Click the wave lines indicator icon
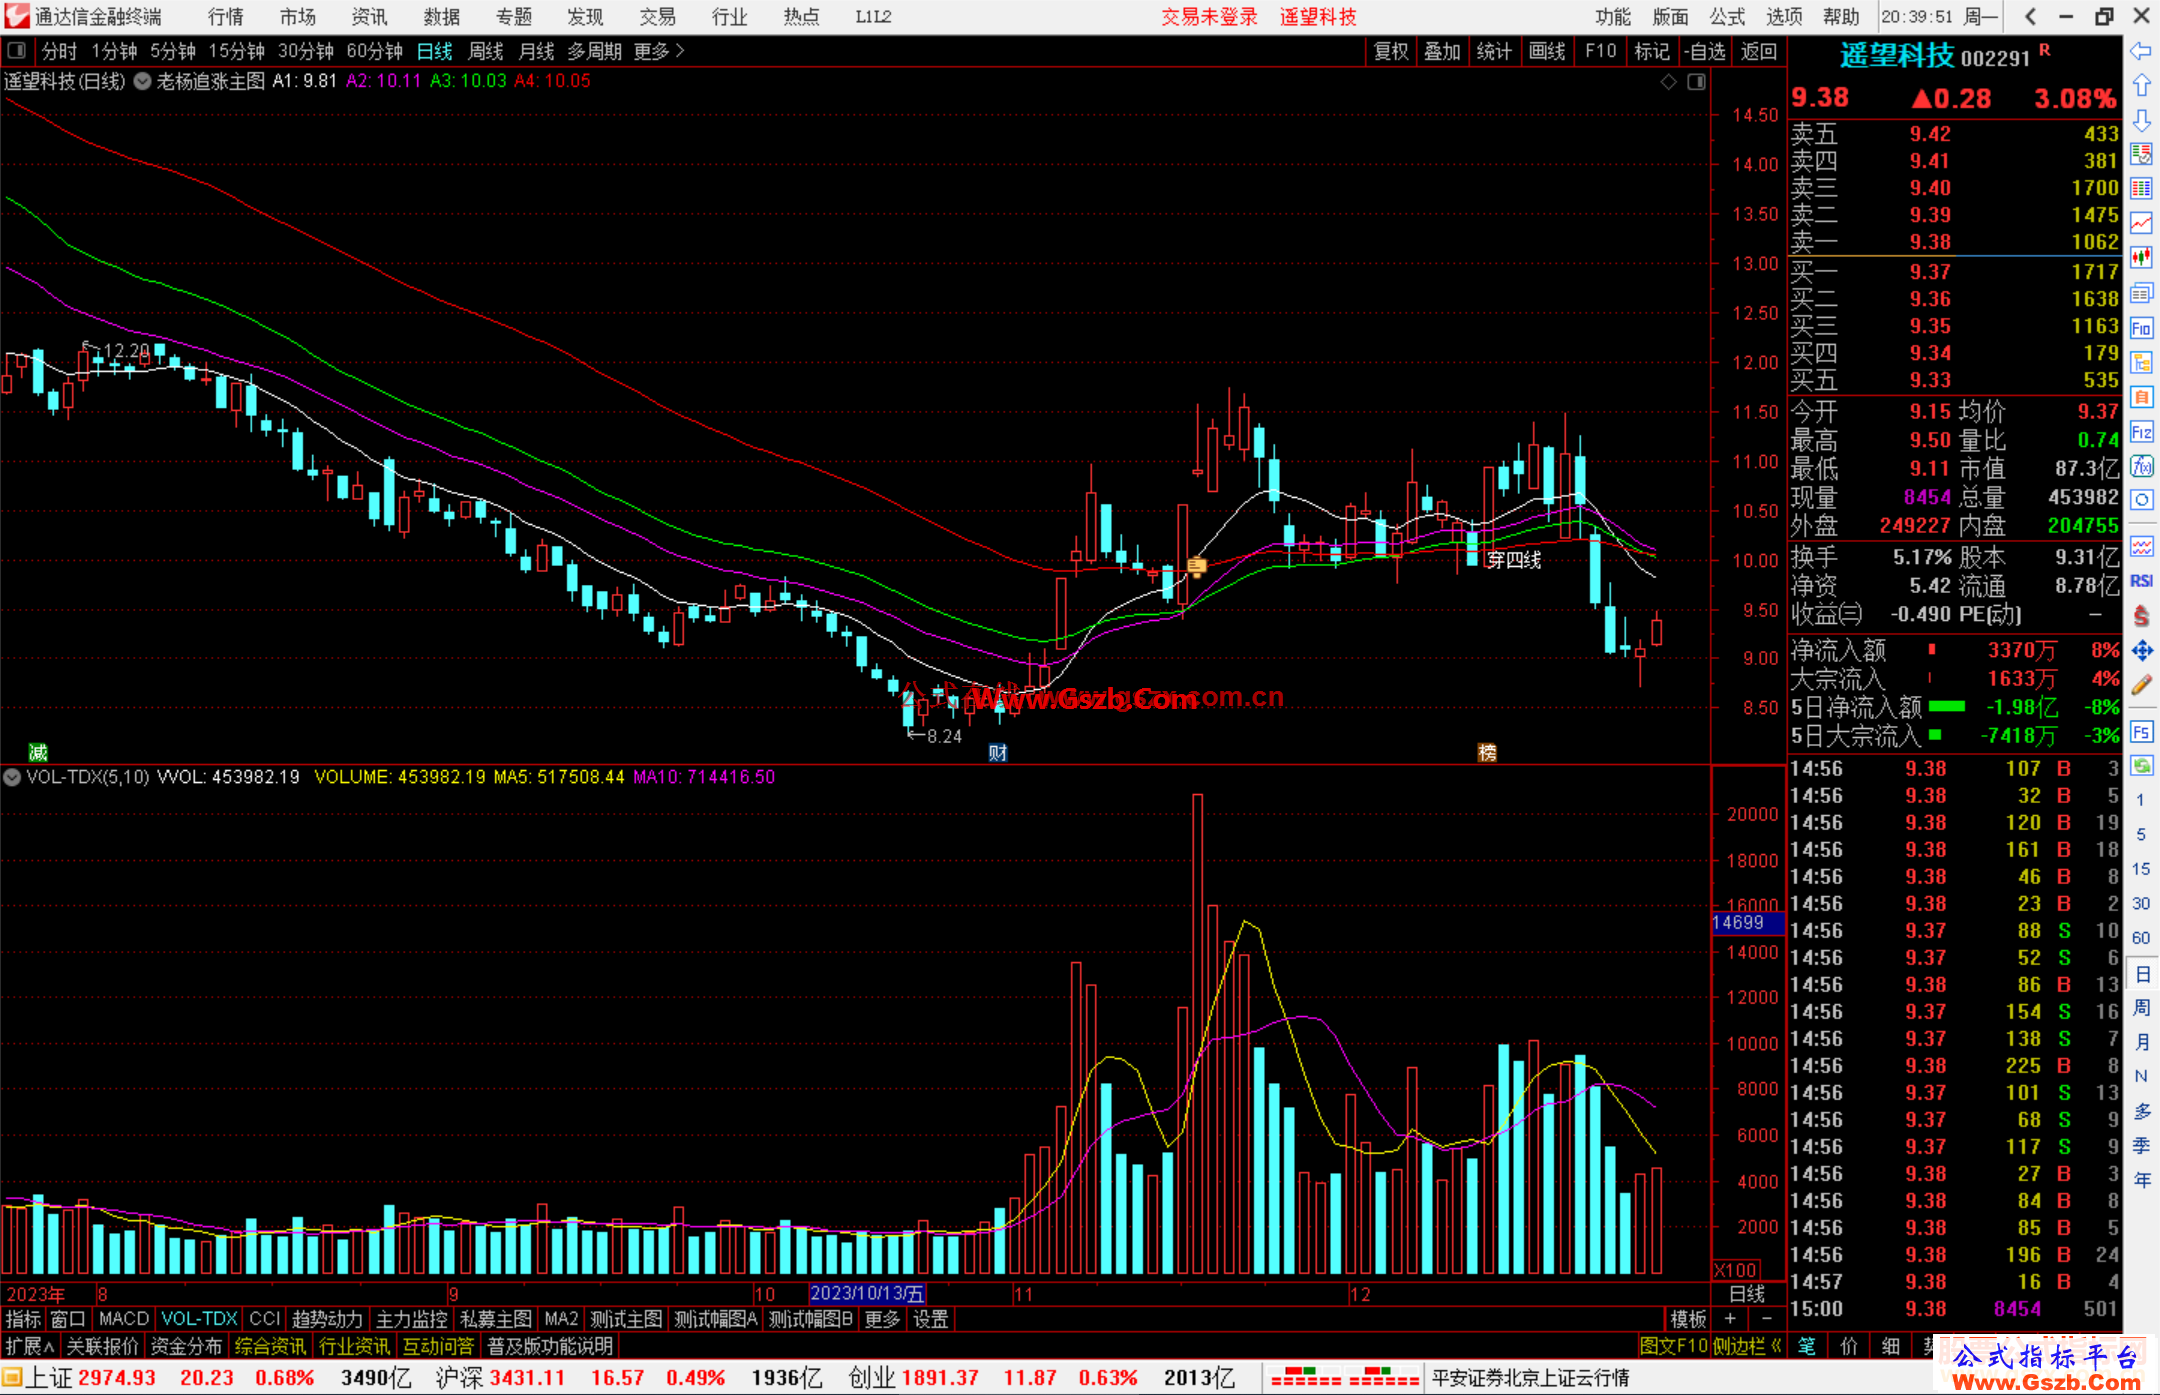Image resolution: width=2160 pixels, height=1395 pixels. [2141, 546]
